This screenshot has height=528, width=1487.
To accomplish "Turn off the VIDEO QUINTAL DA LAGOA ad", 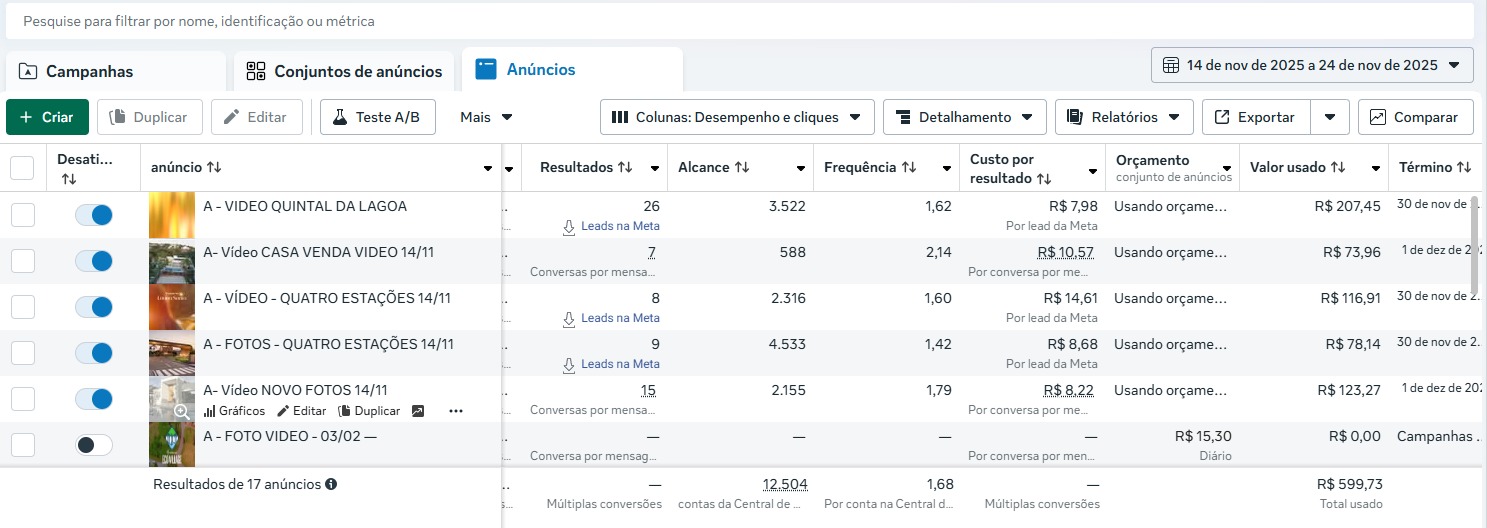I will click(x=94, y=215).
